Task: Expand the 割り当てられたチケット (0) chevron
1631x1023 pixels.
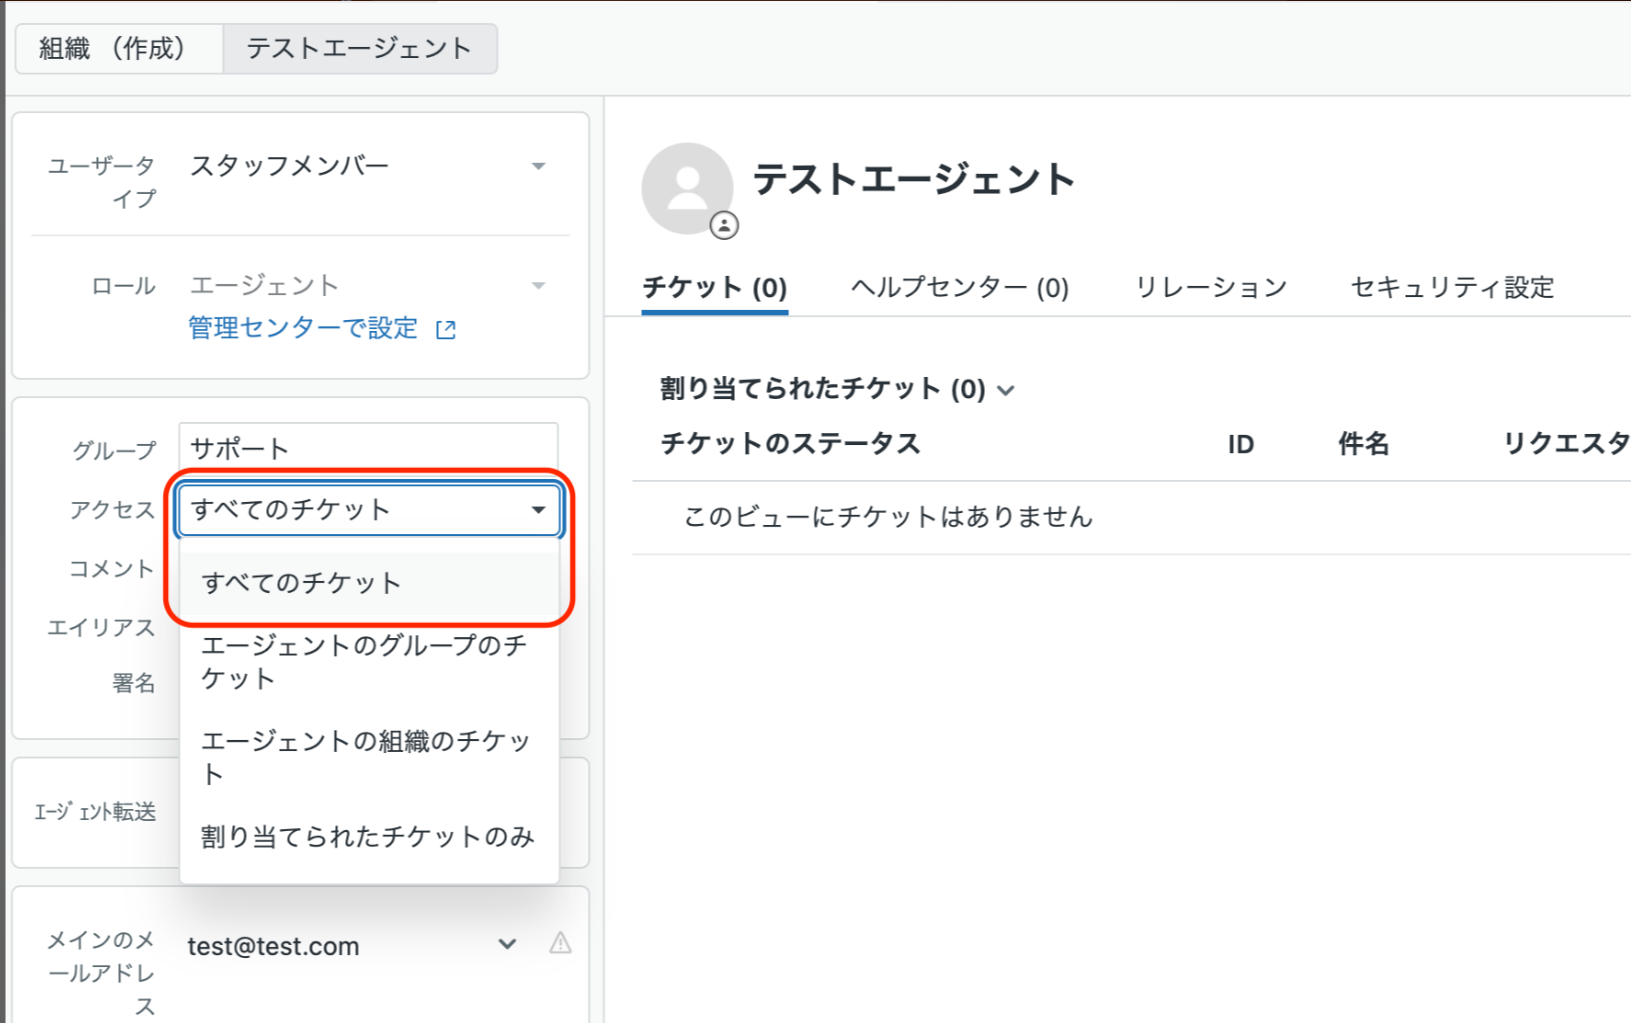Action: tap(1006, 390)
